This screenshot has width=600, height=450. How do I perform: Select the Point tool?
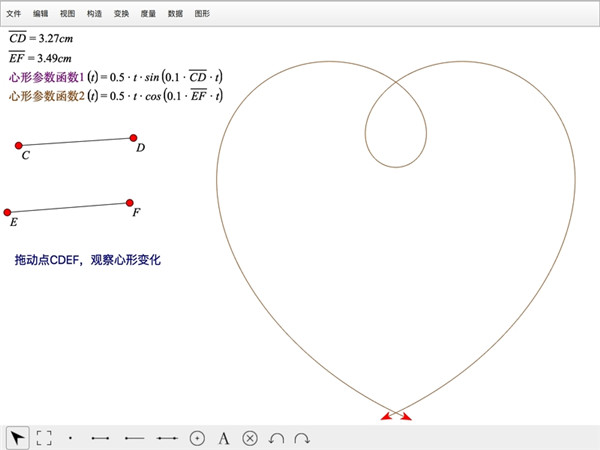(70, 438)
